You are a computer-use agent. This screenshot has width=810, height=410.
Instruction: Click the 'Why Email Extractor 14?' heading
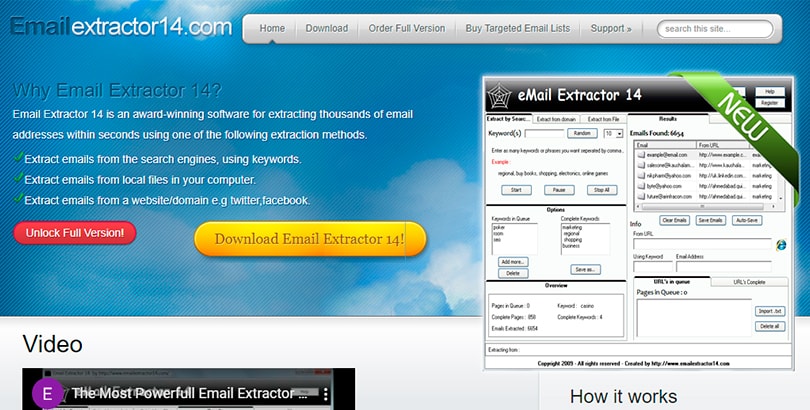(117, 90)
